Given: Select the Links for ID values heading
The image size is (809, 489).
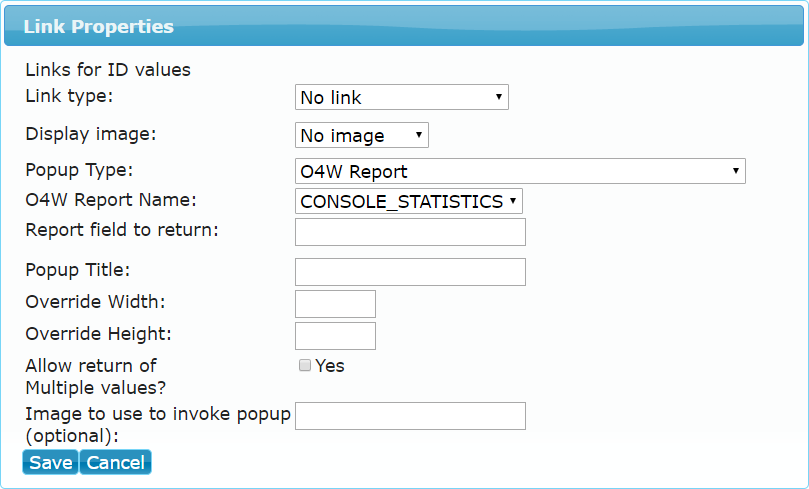Looking at the screenshot, I should (x=108, y=70).
